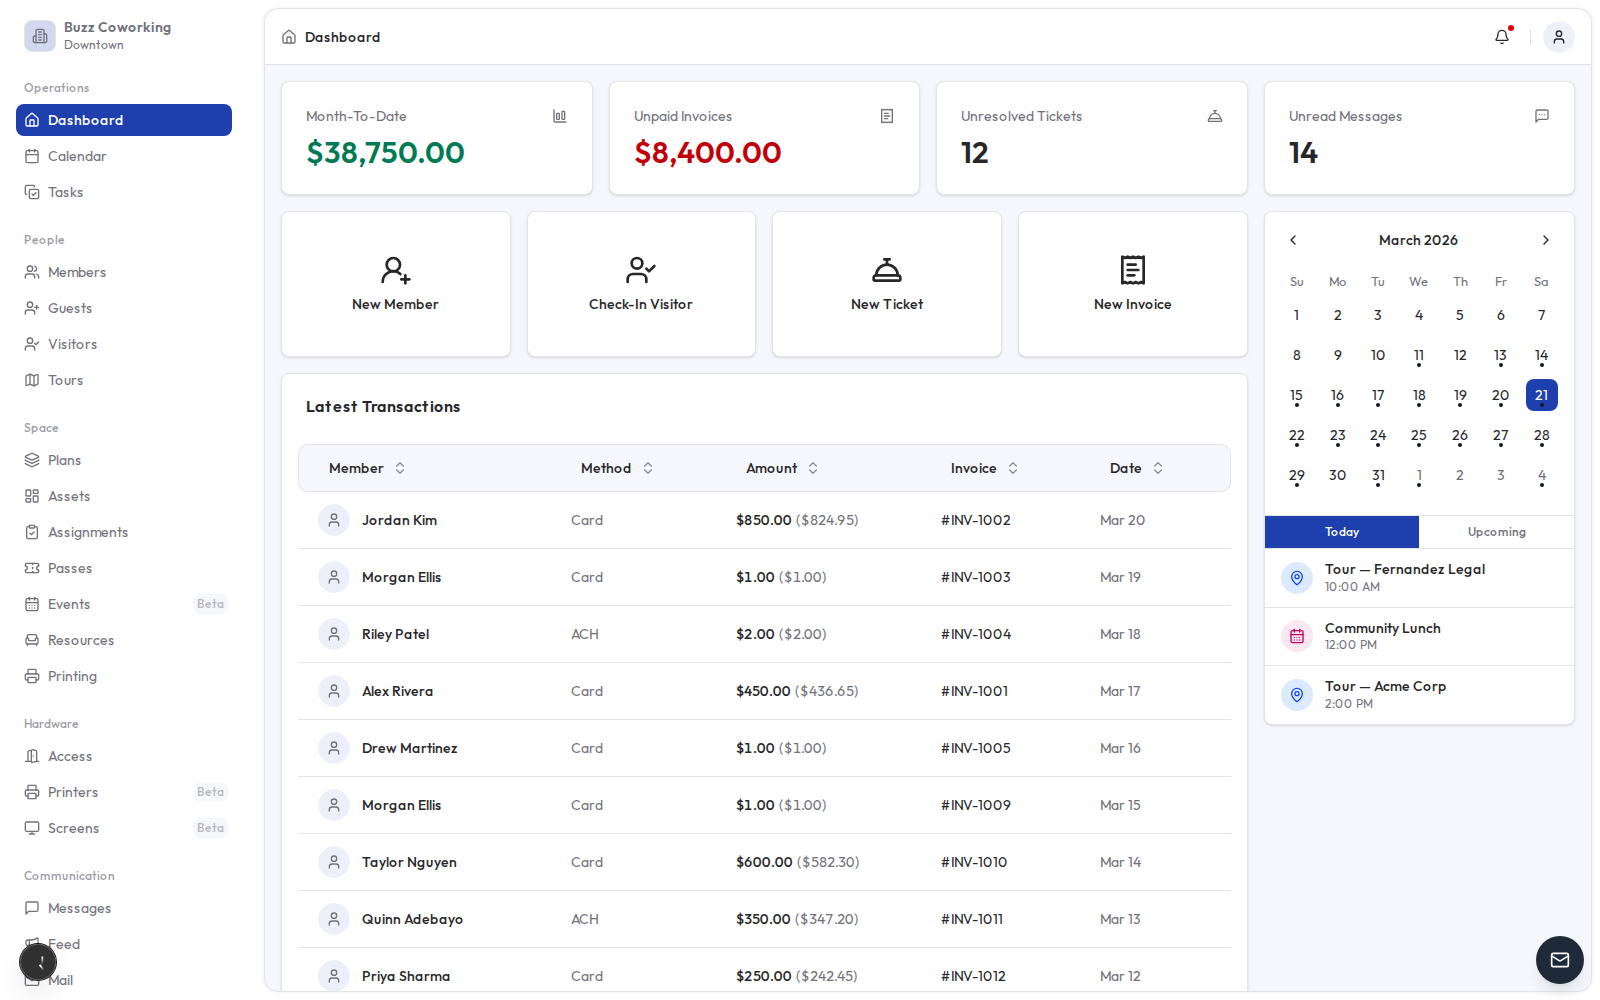This screenshot has width=1600, height=1000.
Task: Open Messages from the Communication sidebar
Action: tap(79, 908)
